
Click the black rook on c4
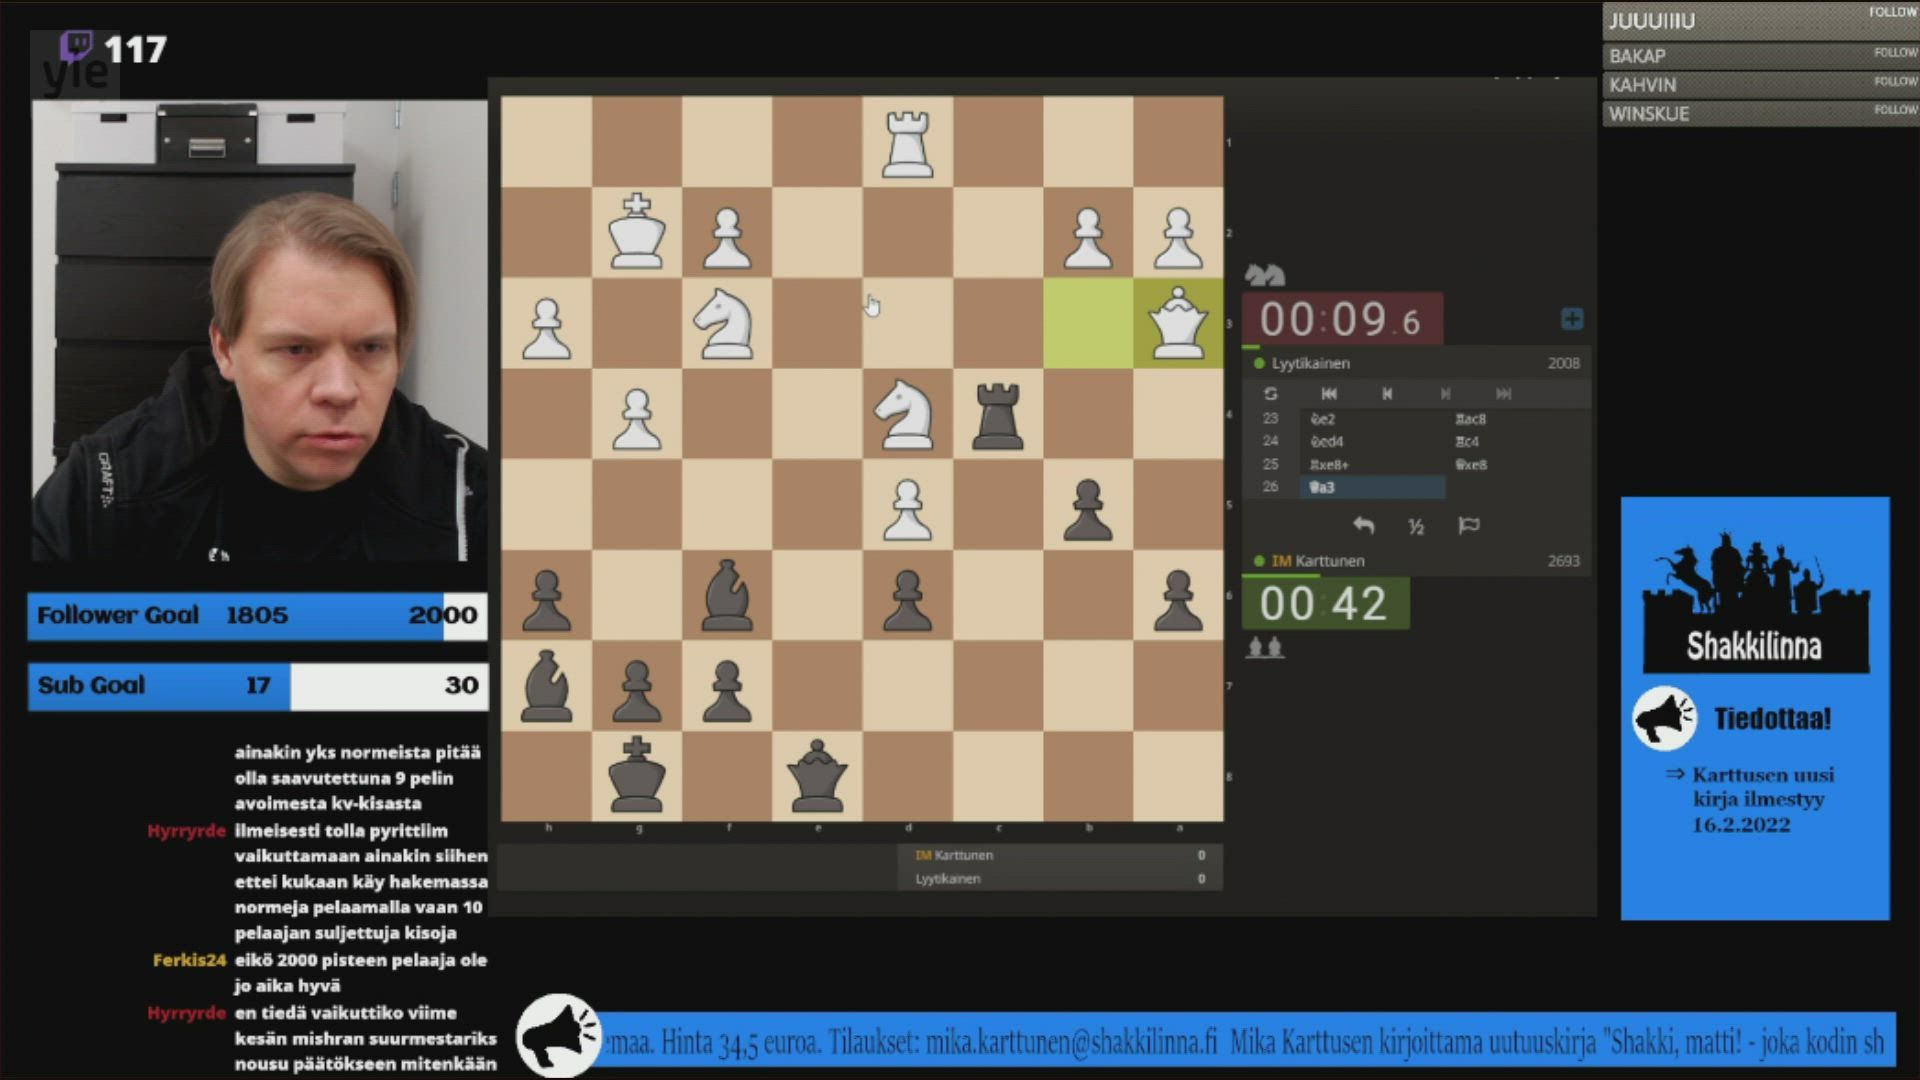(997, 414)
